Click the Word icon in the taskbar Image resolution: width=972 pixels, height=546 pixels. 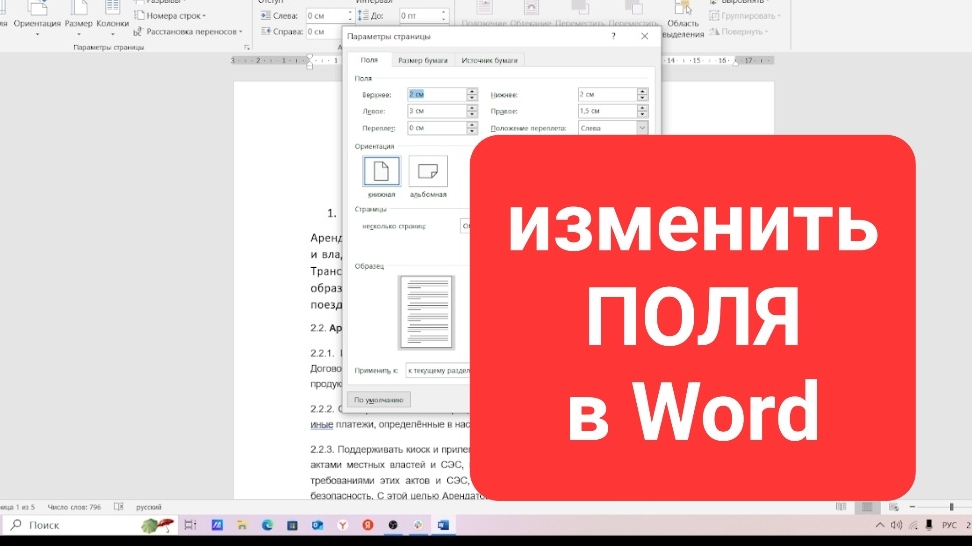[443, 525]
